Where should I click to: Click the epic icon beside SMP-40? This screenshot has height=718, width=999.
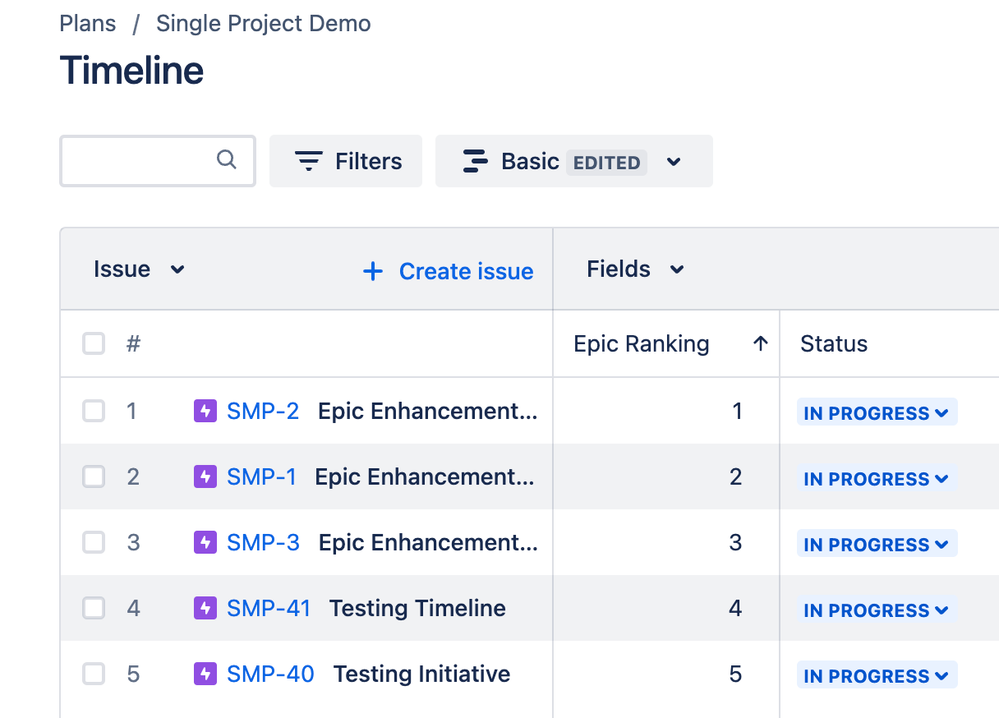[x=205, y=673]
